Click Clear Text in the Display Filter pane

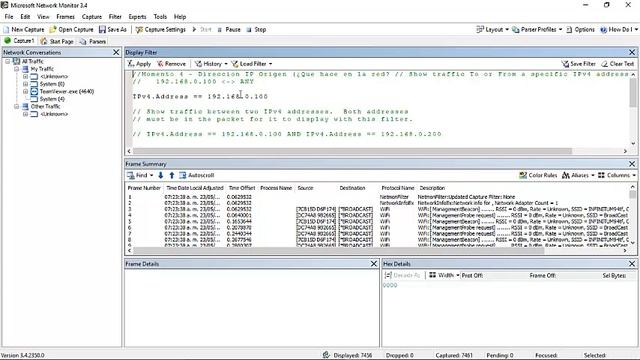(618, 64)
